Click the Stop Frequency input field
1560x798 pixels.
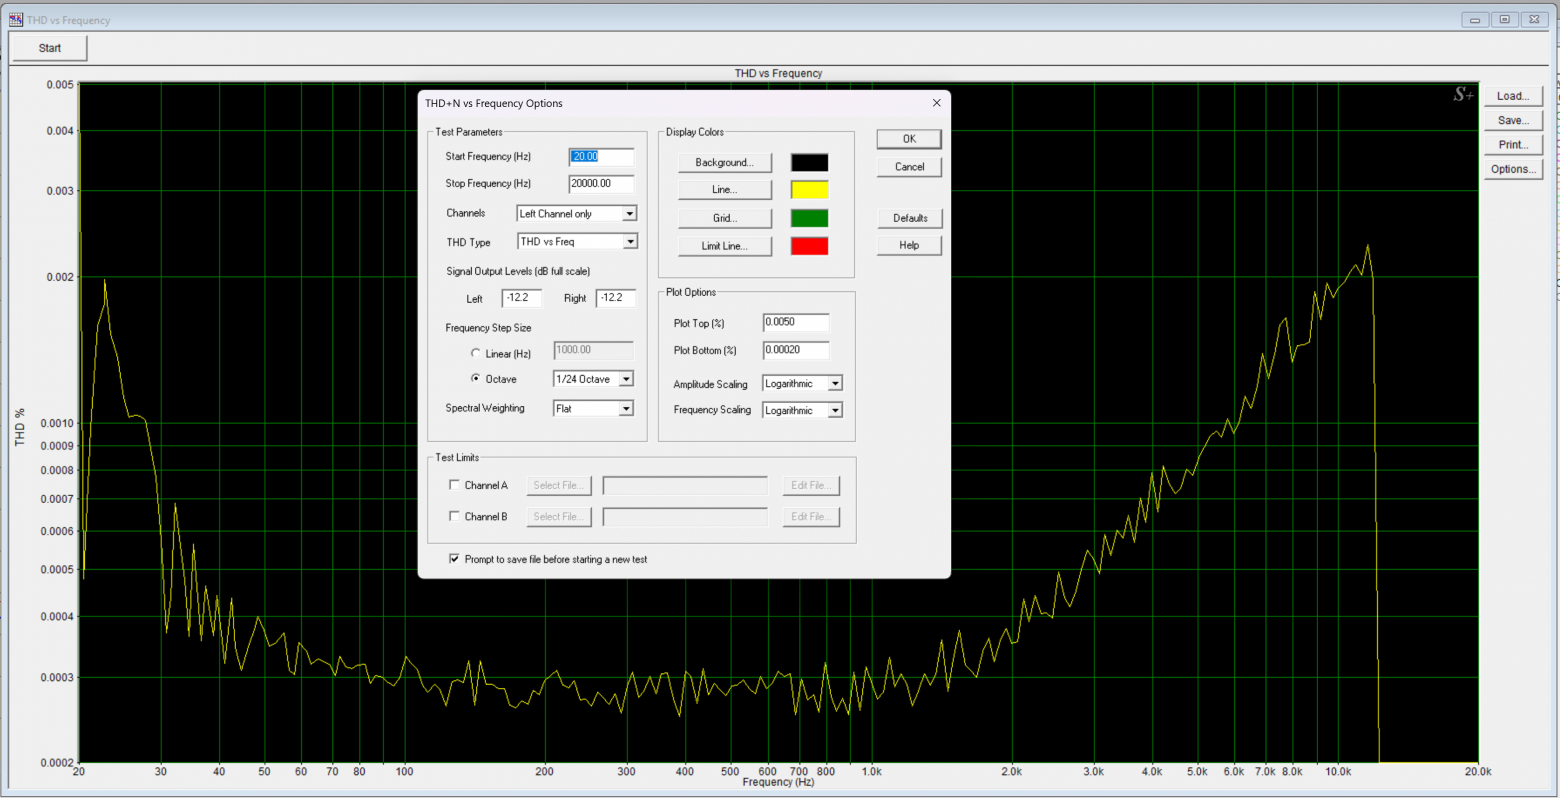pyautogui.click(x=601, y=184)
